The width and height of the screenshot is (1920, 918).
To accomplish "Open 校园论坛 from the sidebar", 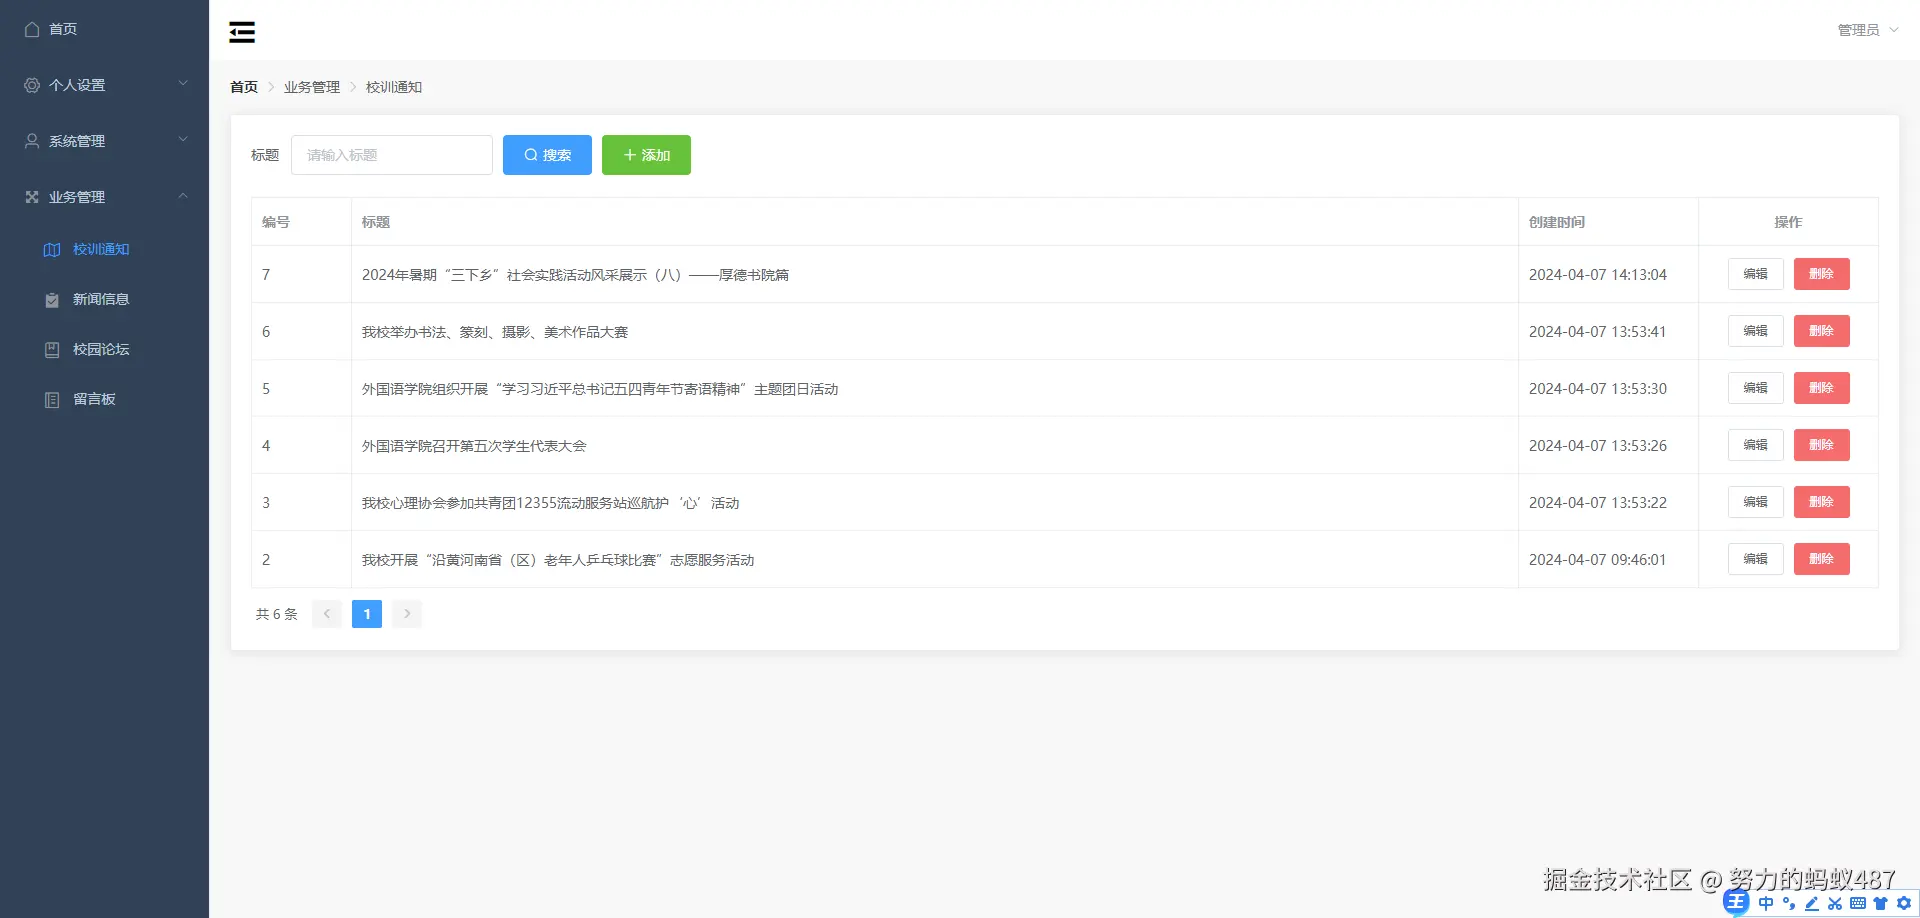I will (x=100, y=349).
